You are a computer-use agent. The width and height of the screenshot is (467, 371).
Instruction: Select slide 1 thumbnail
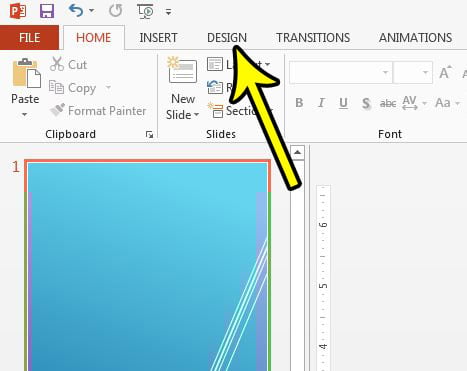coord(148,266)
